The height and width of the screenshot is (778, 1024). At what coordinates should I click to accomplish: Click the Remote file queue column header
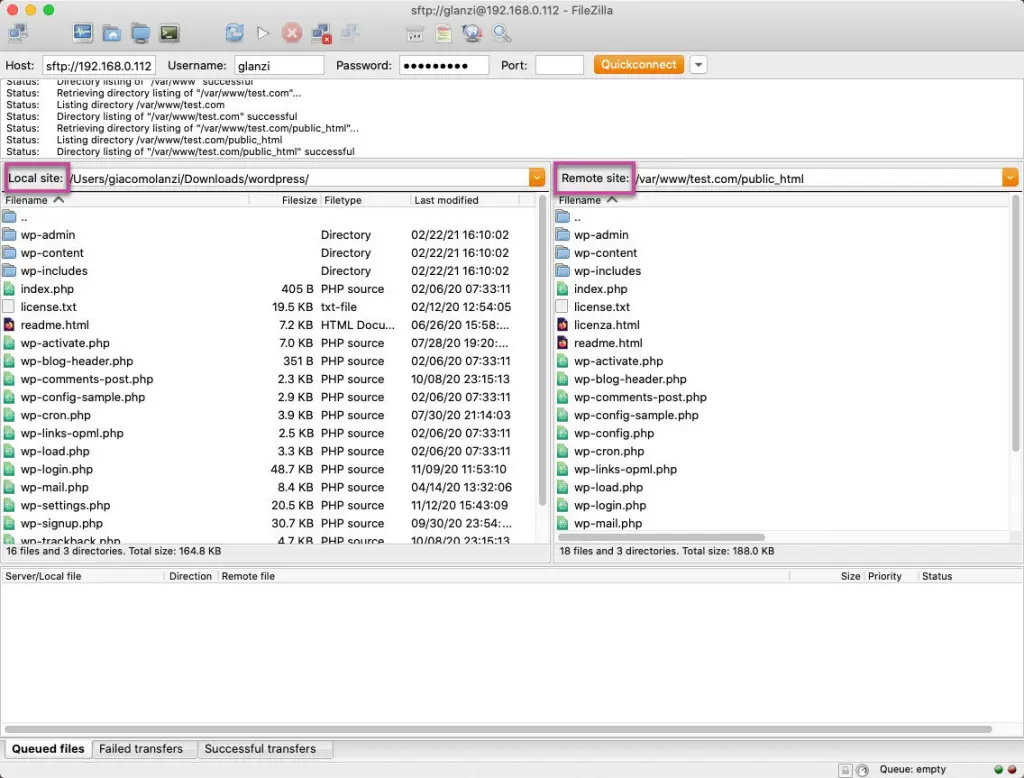tap(503, 576)
